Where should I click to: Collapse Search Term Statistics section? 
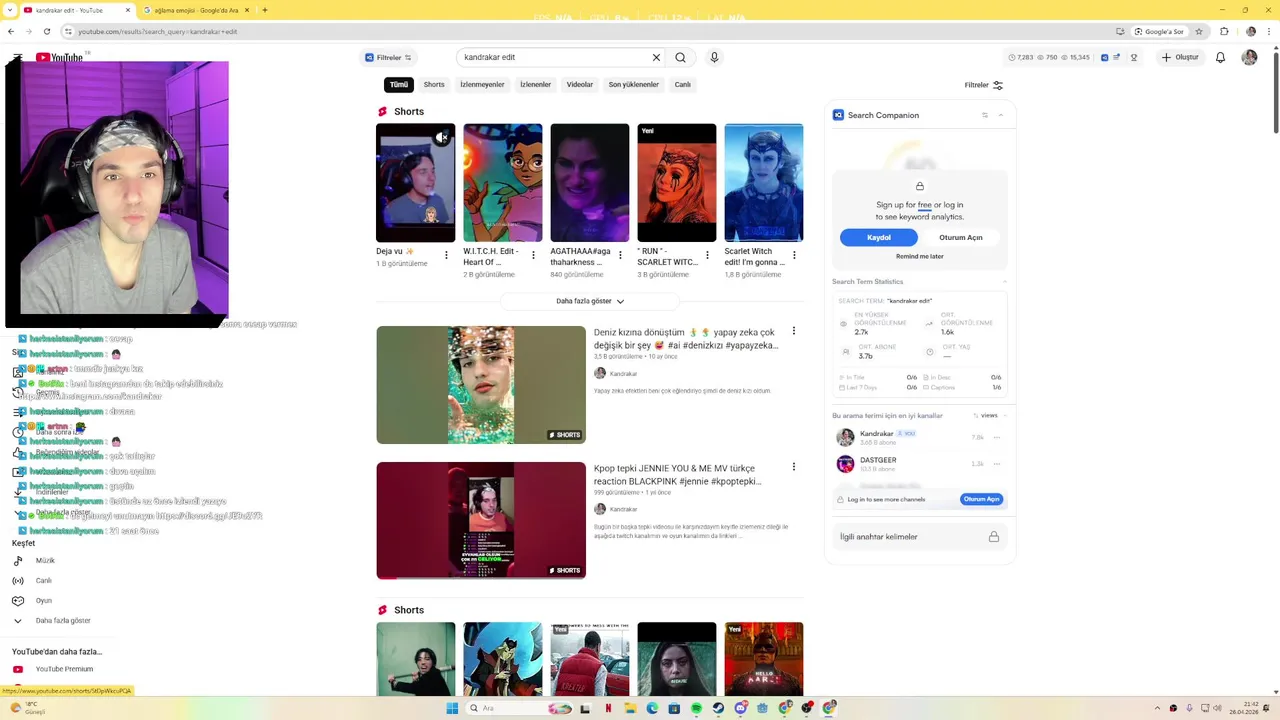[1005, 282]
